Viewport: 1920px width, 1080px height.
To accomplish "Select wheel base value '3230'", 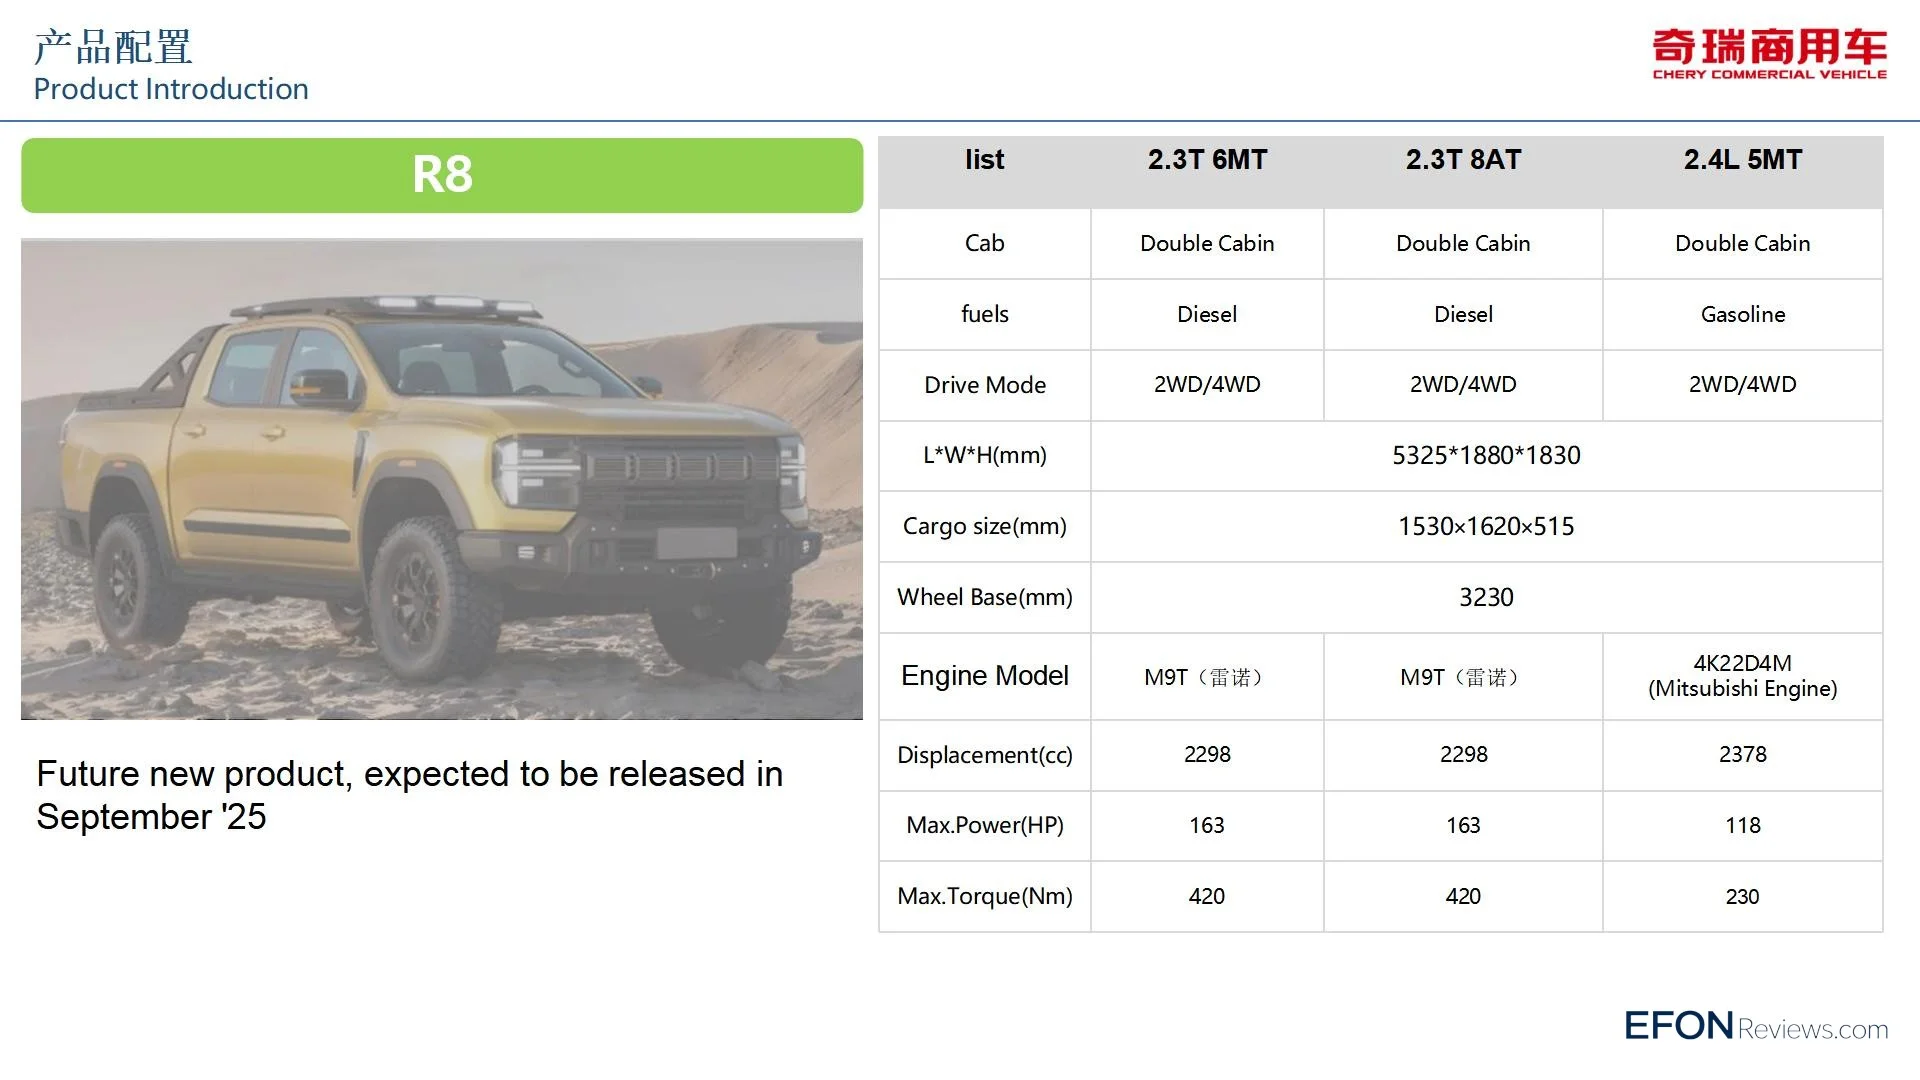I will click(1486, 597).
